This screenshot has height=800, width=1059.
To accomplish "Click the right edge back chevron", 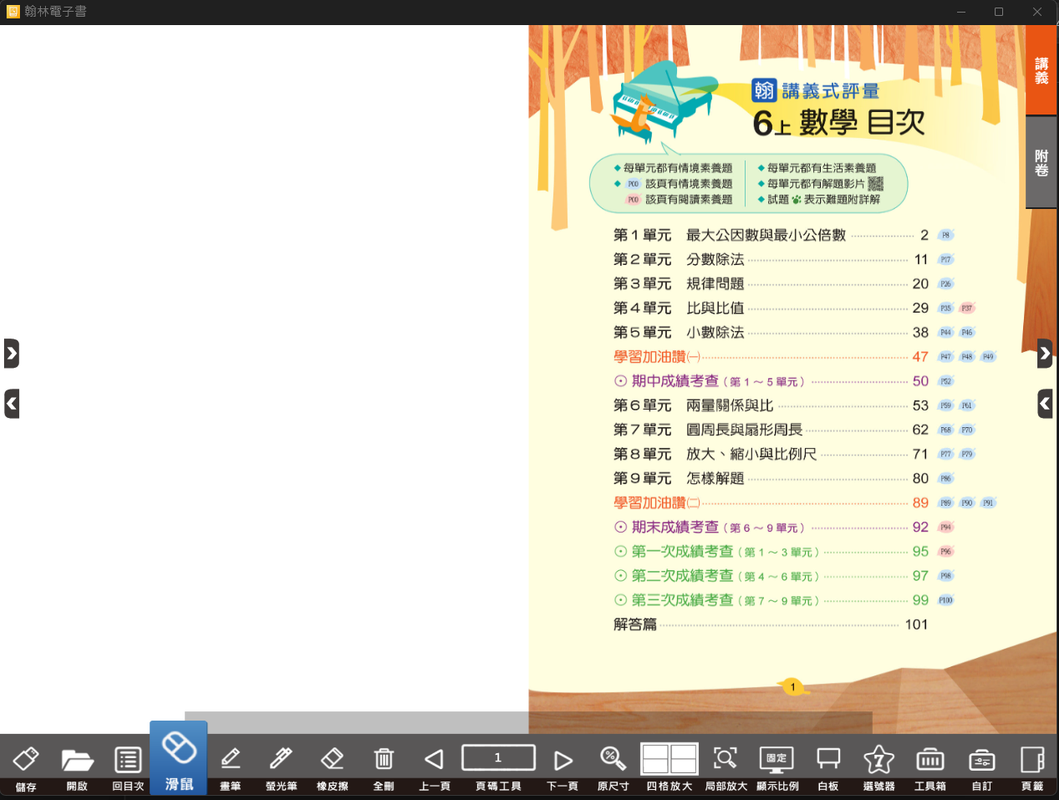I will pos(1045,404).
